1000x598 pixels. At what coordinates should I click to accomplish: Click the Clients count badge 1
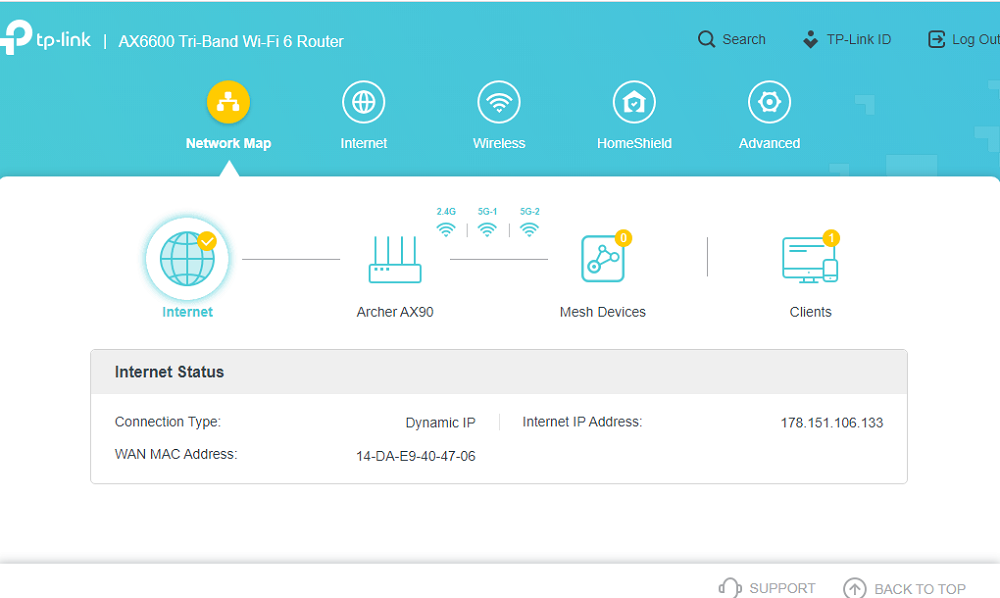(x=831, y=238)
